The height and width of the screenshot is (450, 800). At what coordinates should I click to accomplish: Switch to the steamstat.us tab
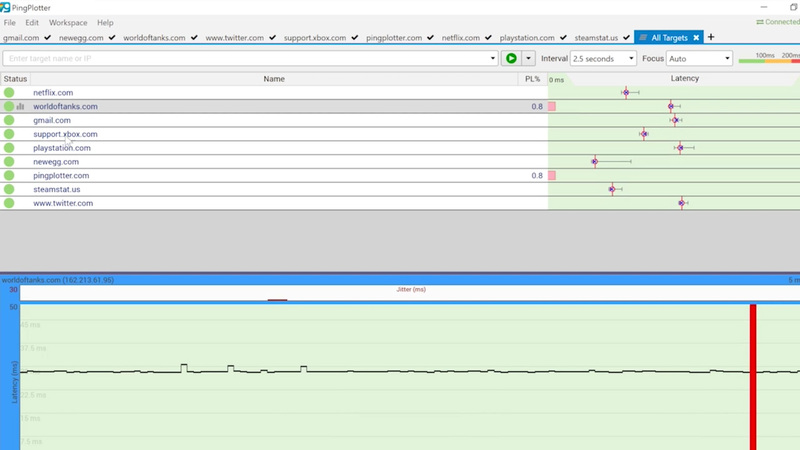pyautogui.click(x=596, y=38)
